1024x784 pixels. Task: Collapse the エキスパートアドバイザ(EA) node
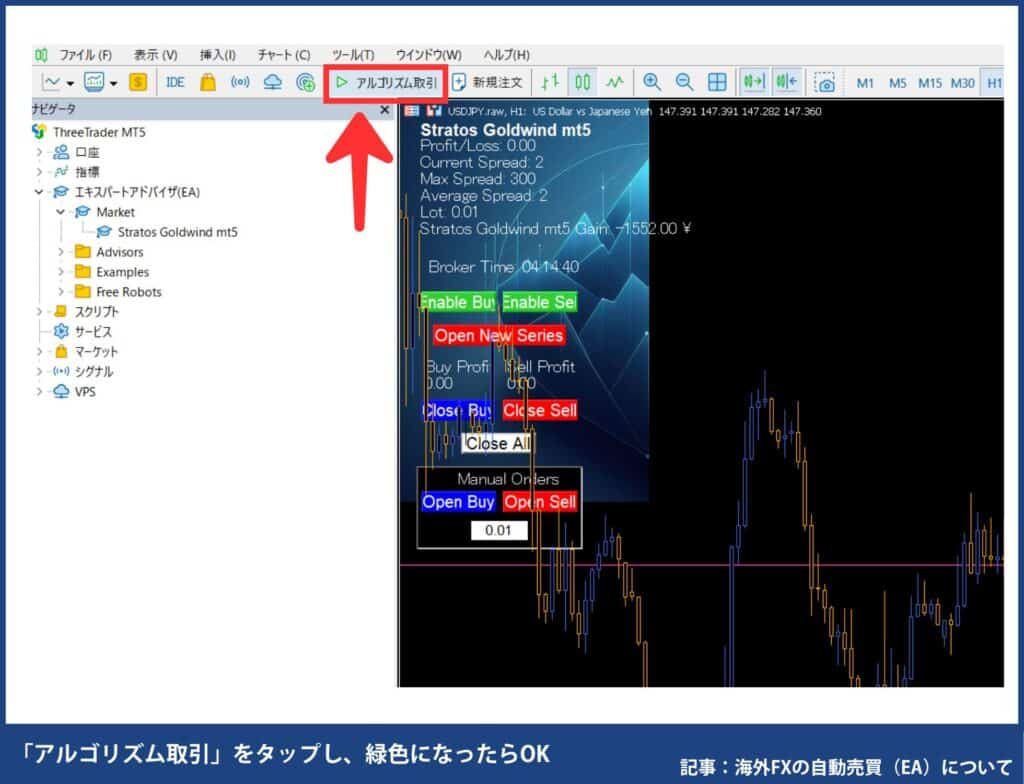click(x=39, y=192)
